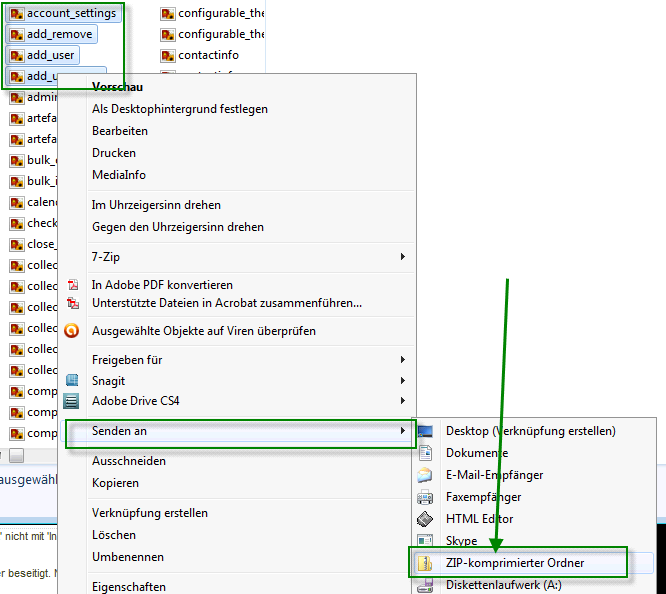Choose Vorschau from the context menu
The width and height of the screenshot is (666, 594).
pos(118,87)
